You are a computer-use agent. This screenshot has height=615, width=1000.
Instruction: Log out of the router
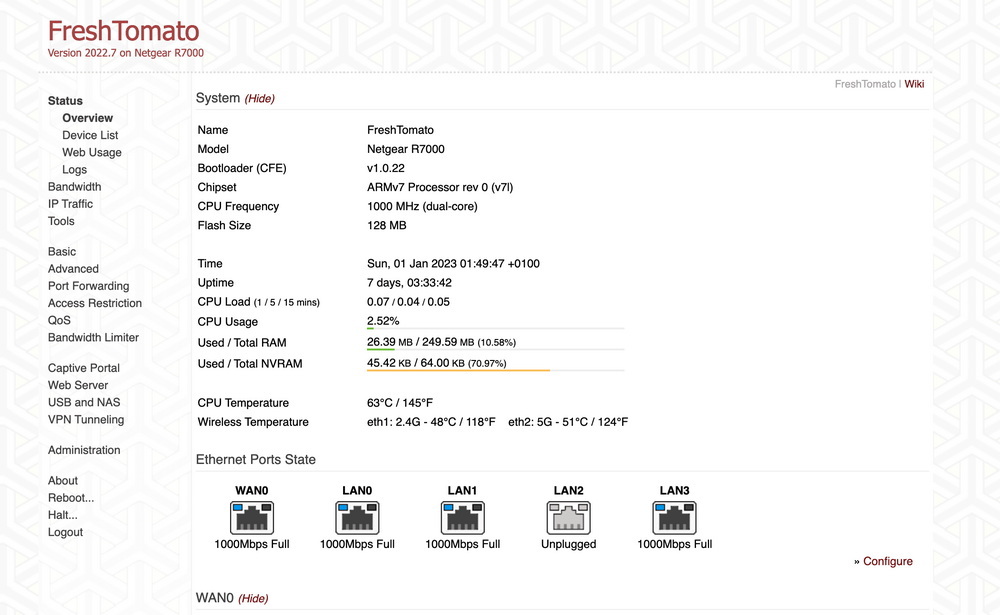(x=65, y=533)
